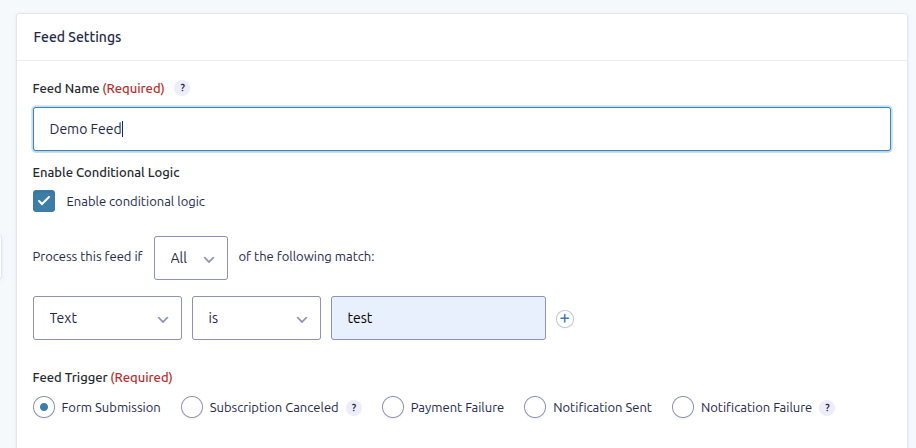This screenshot has height=448, width=916.
Task: Click the Feed Settings heading
Action: [x=77, y=37]
